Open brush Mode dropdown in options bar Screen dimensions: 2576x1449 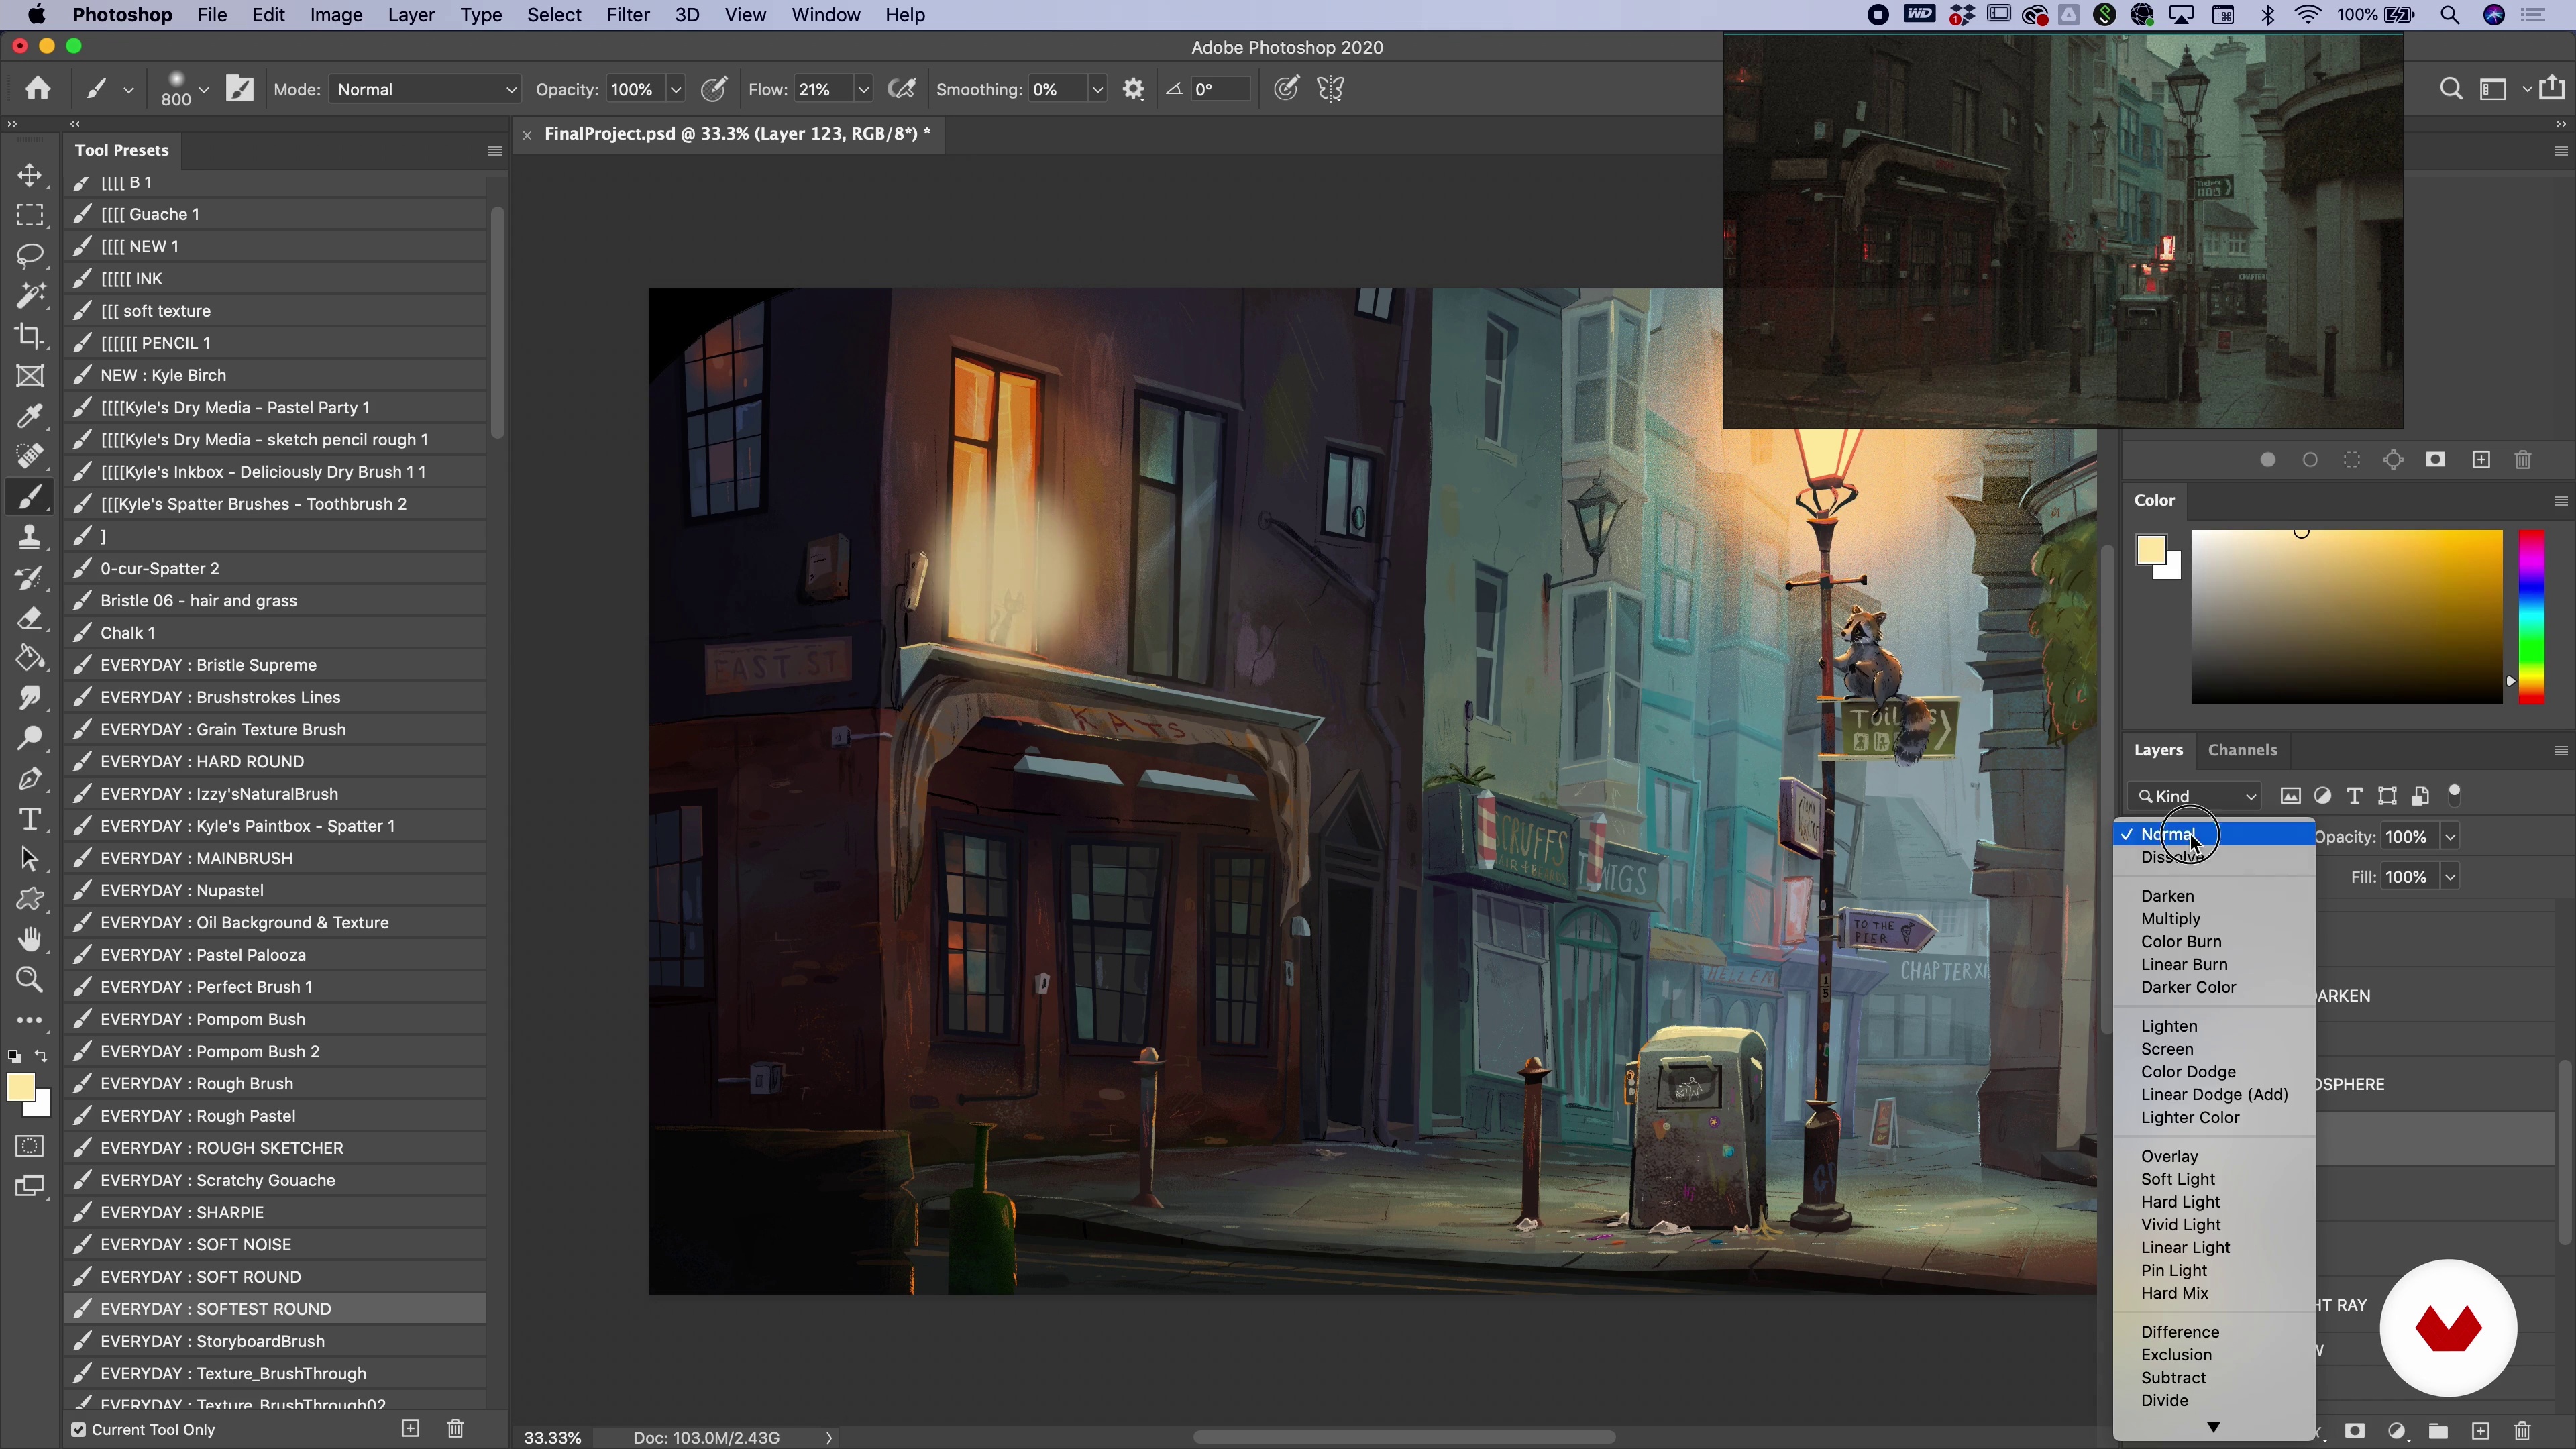point(425,89)
